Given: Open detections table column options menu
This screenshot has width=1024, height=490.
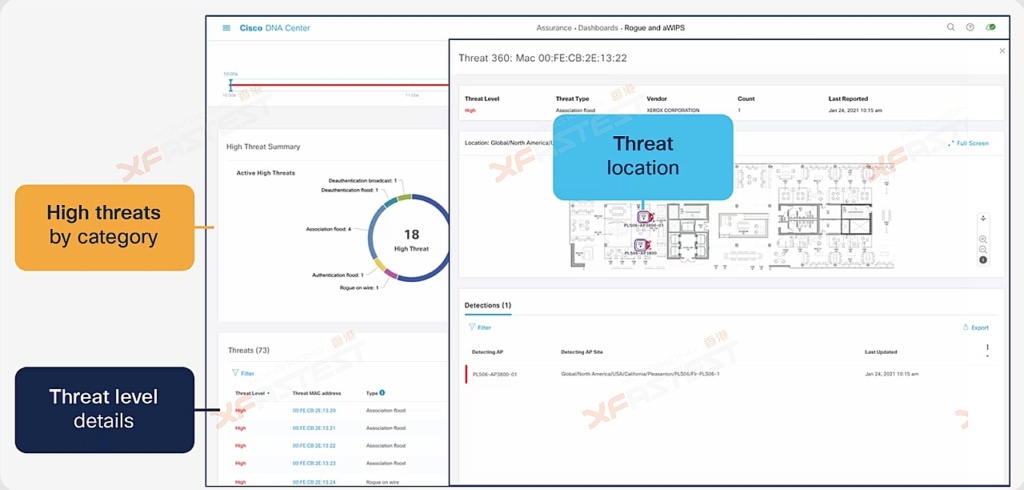Looking at the screenshot, I should [987, 351].
